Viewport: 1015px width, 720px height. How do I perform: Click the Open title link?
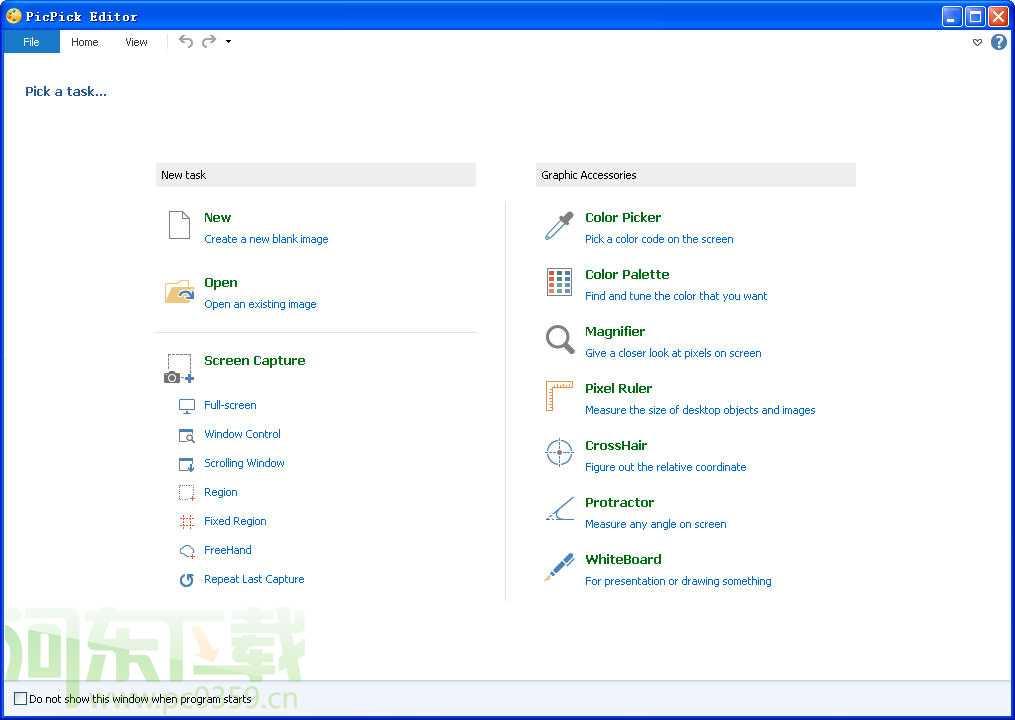(x=221, y=282)
